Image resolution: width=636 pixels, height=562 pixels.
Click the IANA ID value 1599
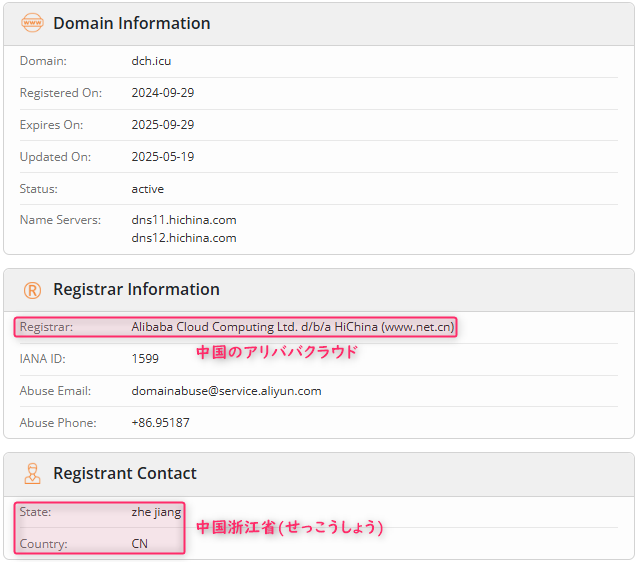[145, 358]
